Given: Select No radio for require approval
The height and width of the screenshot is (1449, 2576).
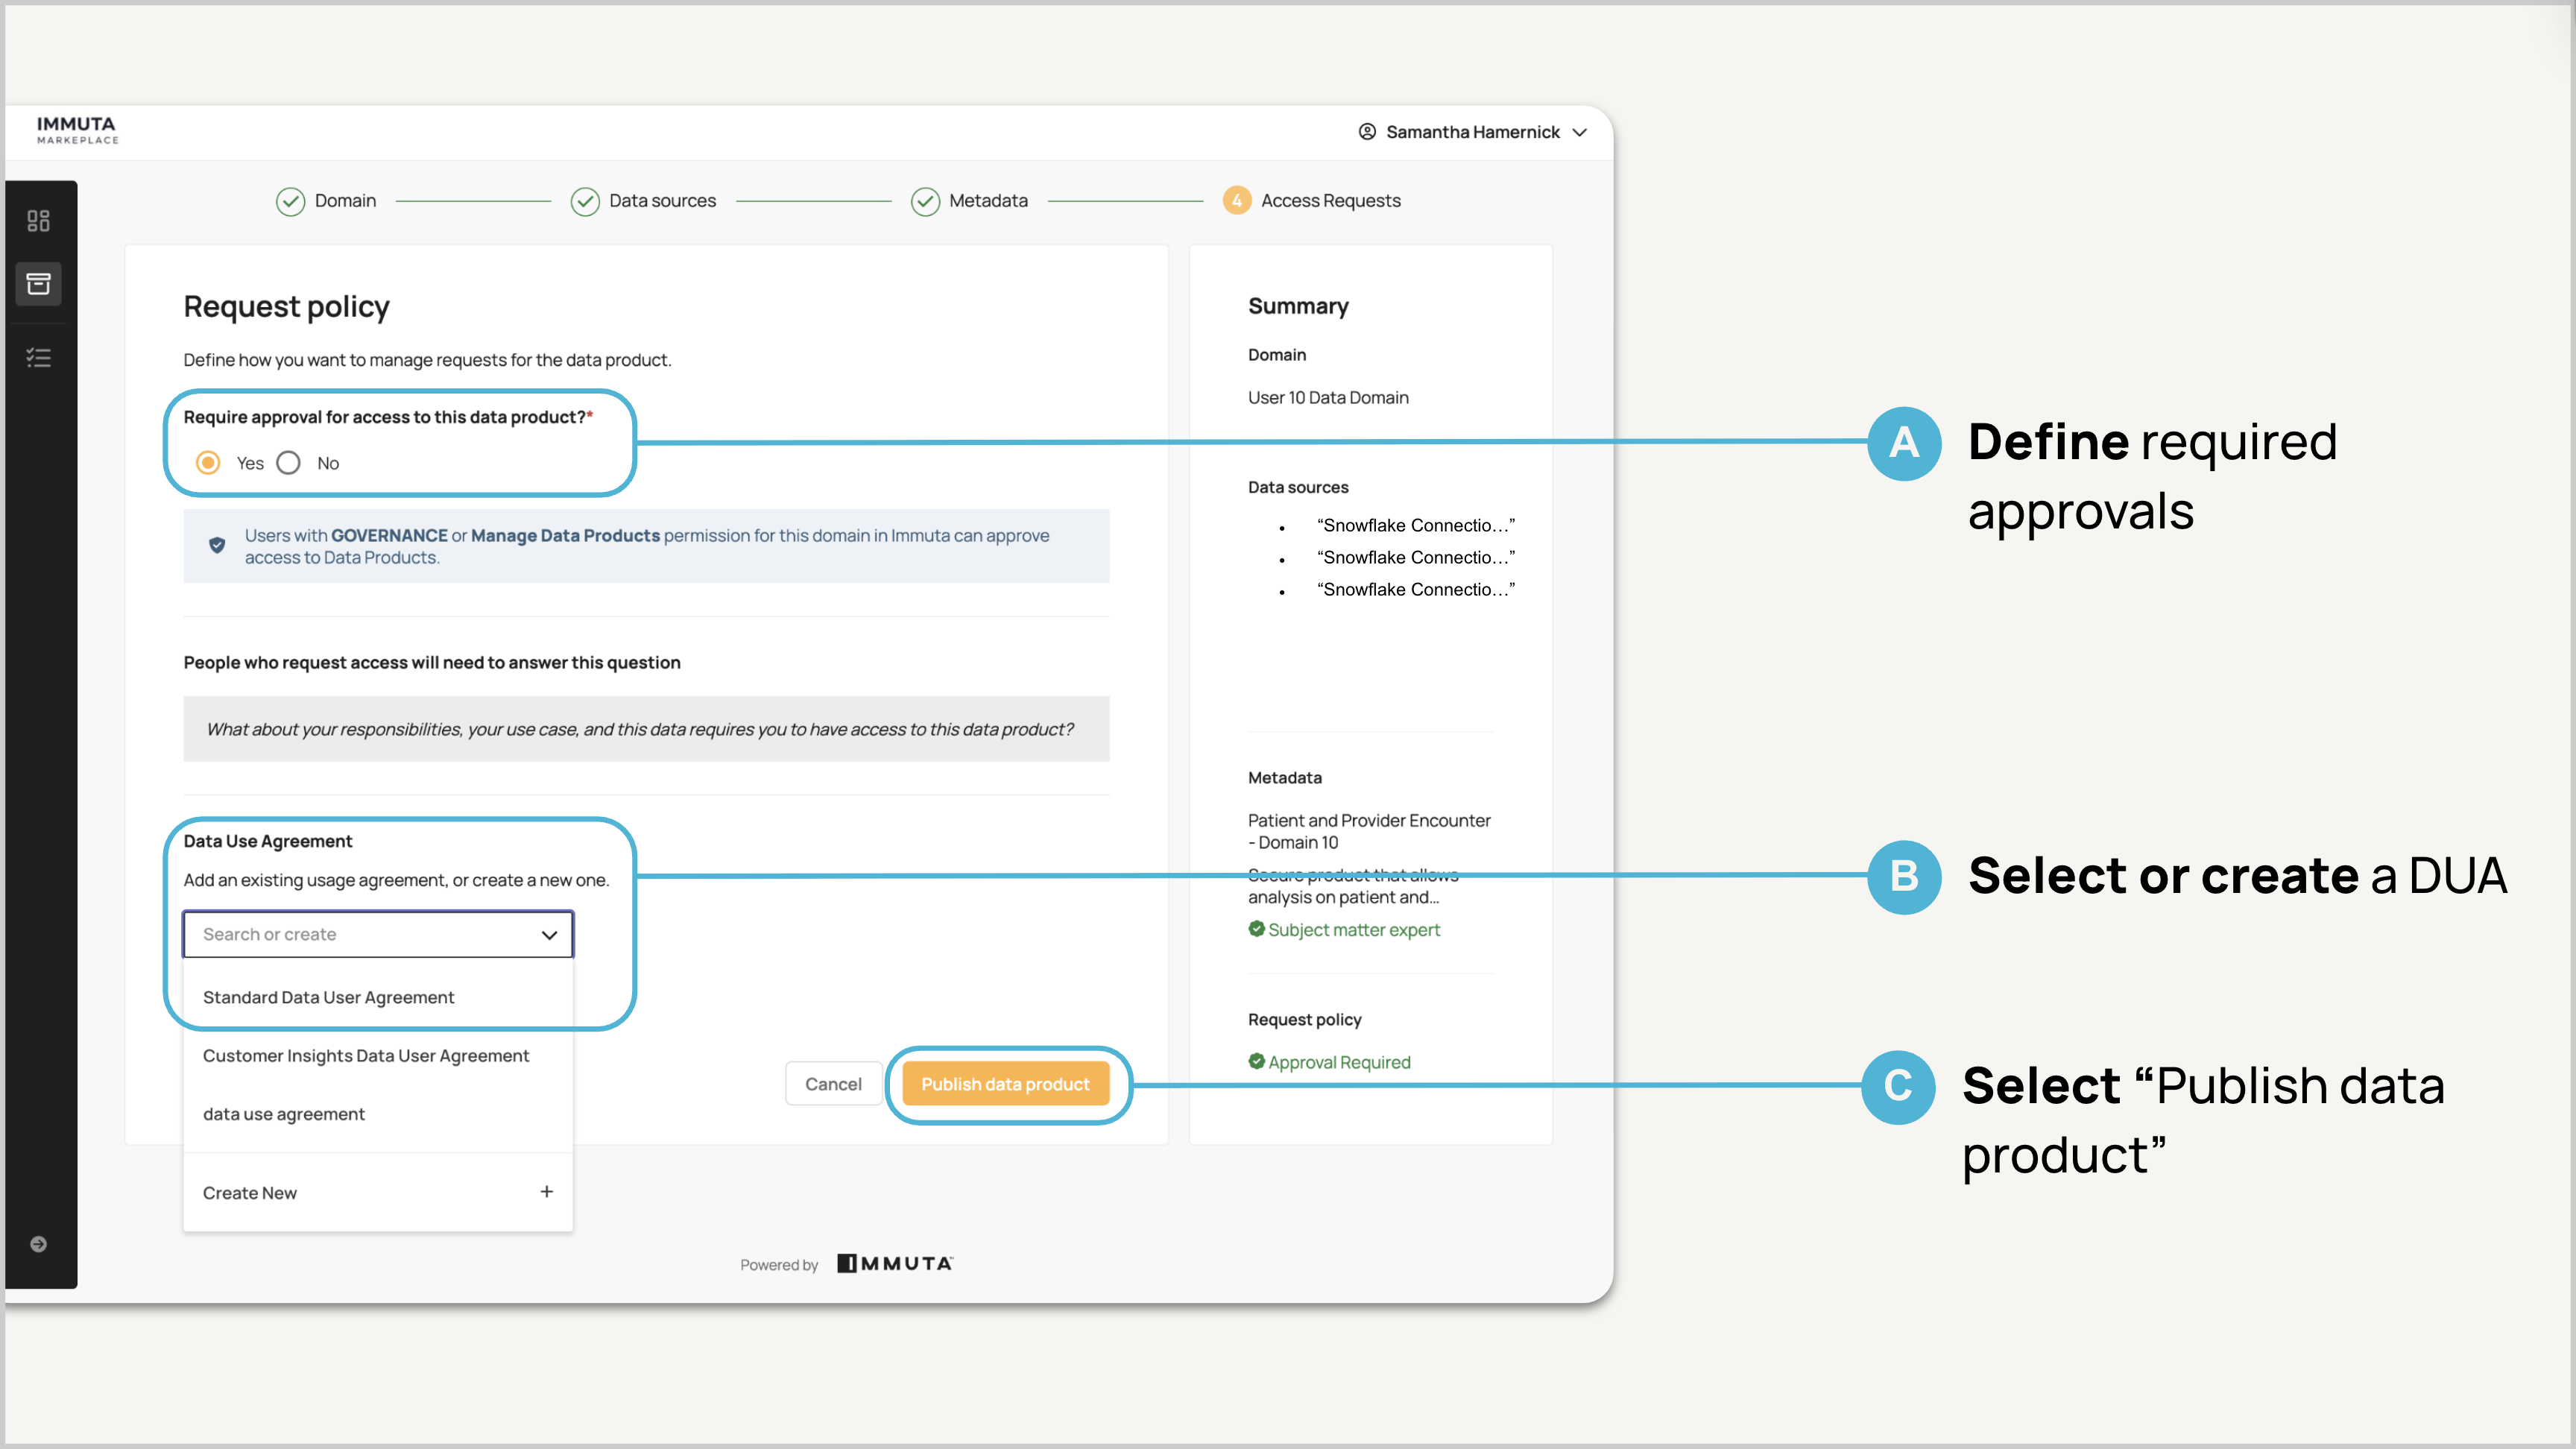Looking at the screenshot, I should tap(289, 463).
